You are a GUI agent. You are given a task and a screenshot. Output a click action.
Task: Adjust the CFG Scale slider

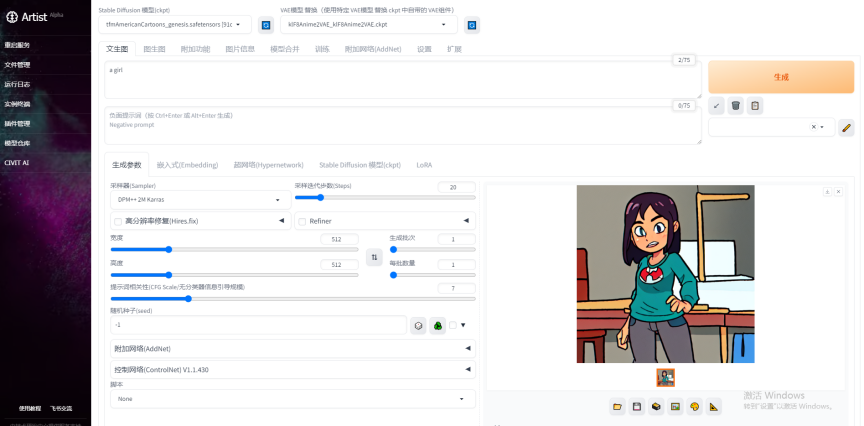click(293, 299)
